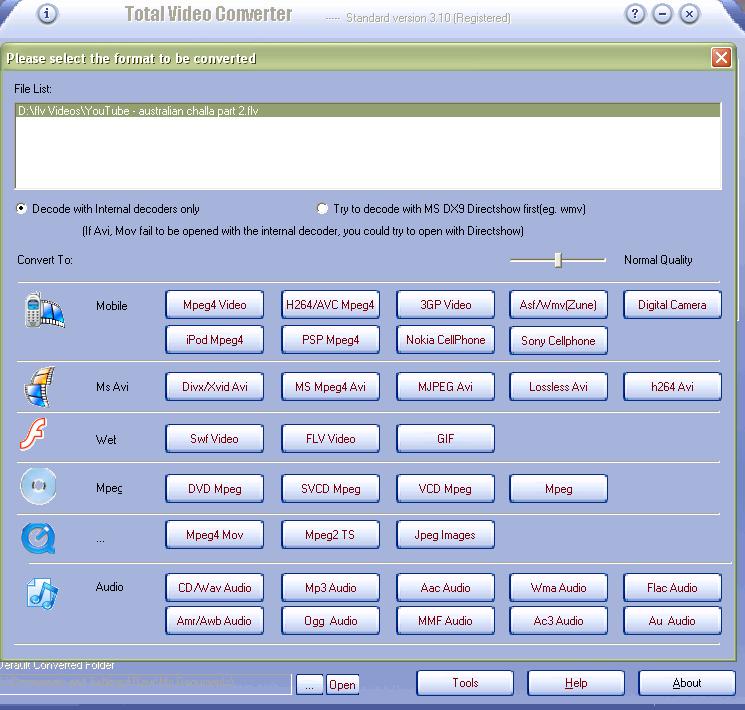Choose Mpeg4 Mov format
The image size is (745, 710).
point(215,535)
